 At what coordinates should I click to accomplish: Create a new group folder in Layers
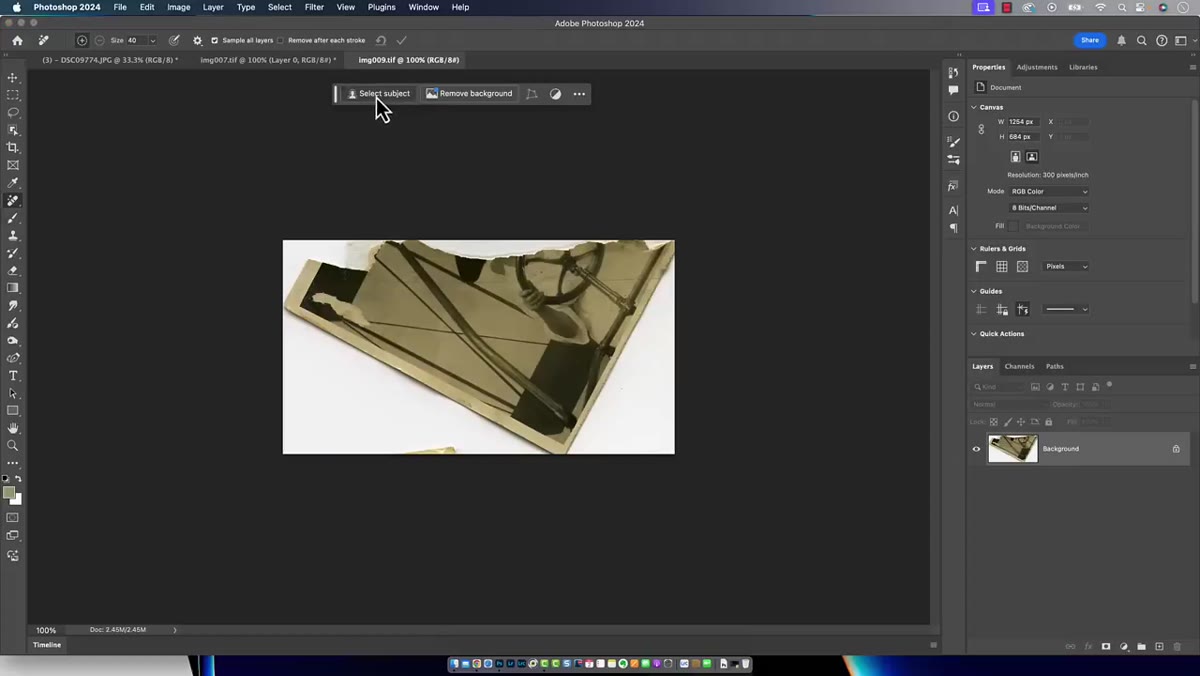click(x=1141, y=647)
